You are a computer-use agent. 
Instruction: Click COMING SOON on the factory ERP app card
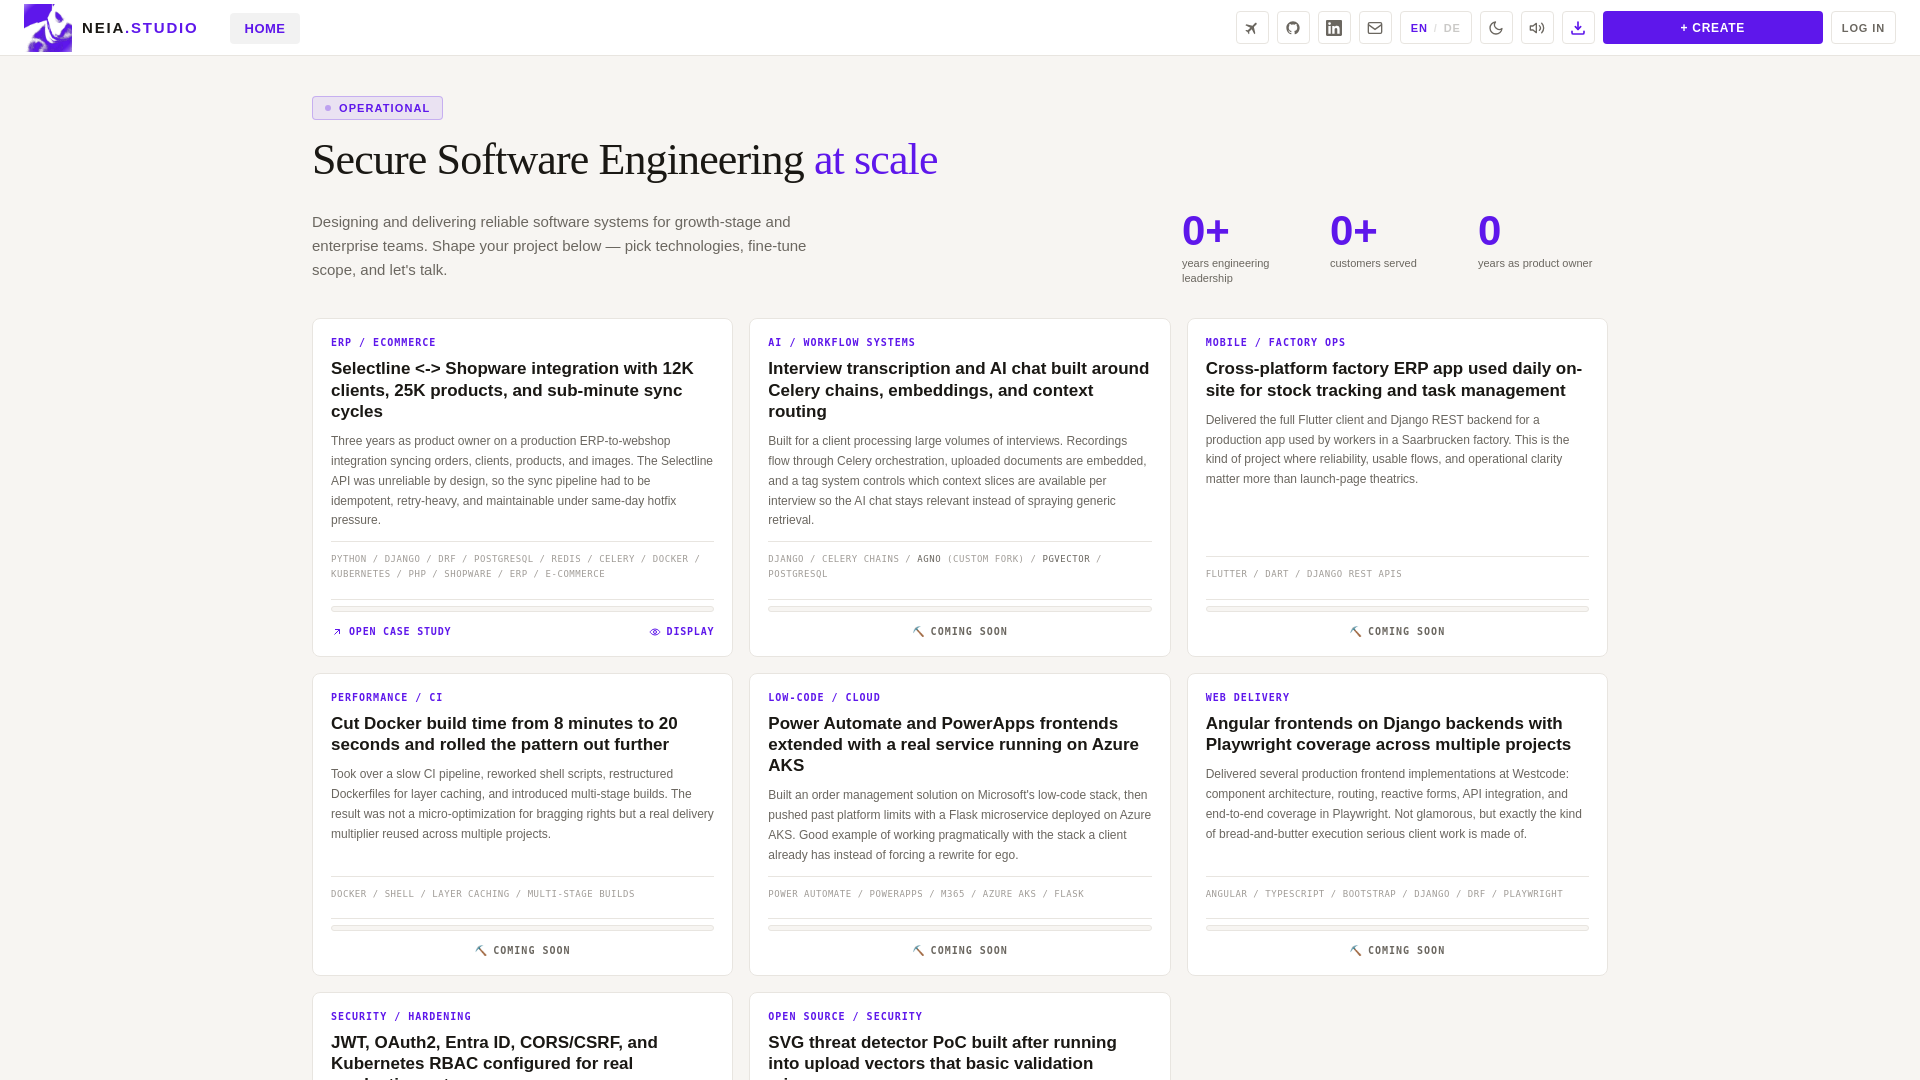tap(1397, 632)
